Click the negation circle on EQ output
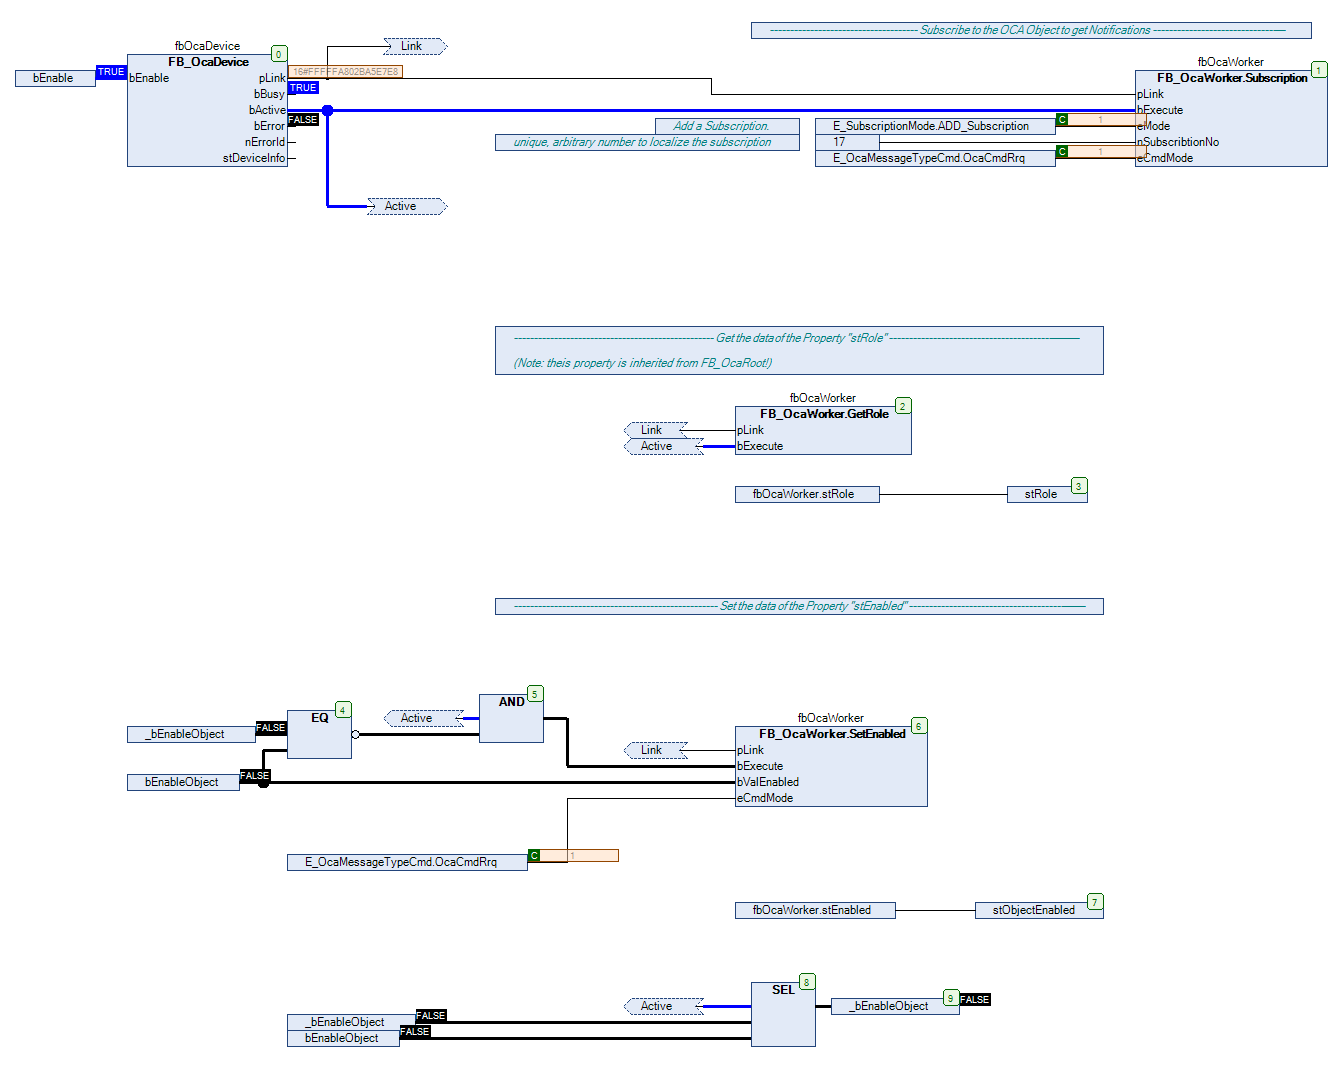1335x1073 pixels. [356, 734]
